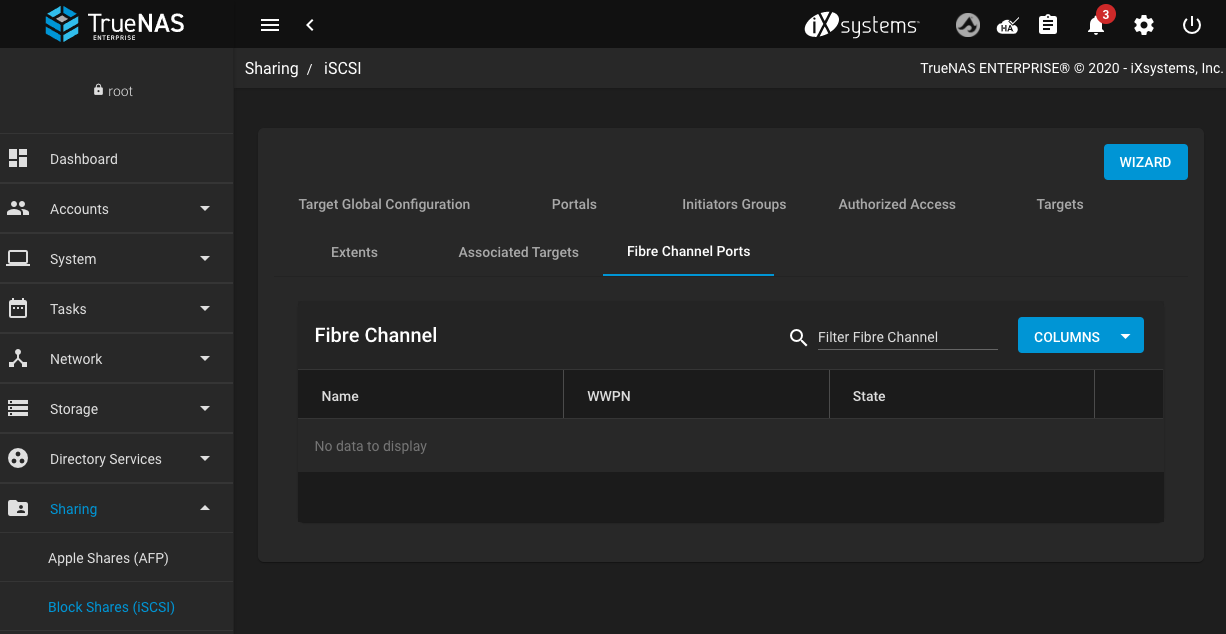Open the task manager clipboard icon
This screenshot has height=634, width=1226.
click(1048, 25)
